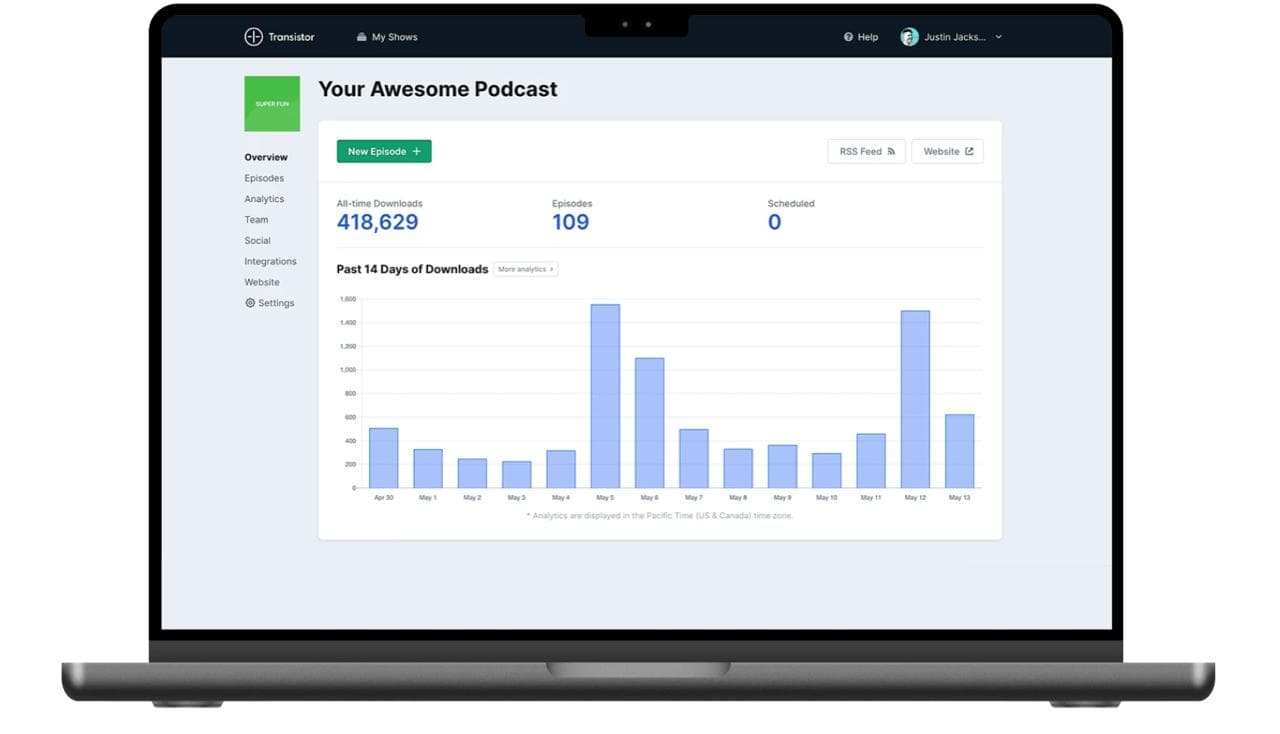
Task: Click the May 12 bar in chart
Action: 915,399
